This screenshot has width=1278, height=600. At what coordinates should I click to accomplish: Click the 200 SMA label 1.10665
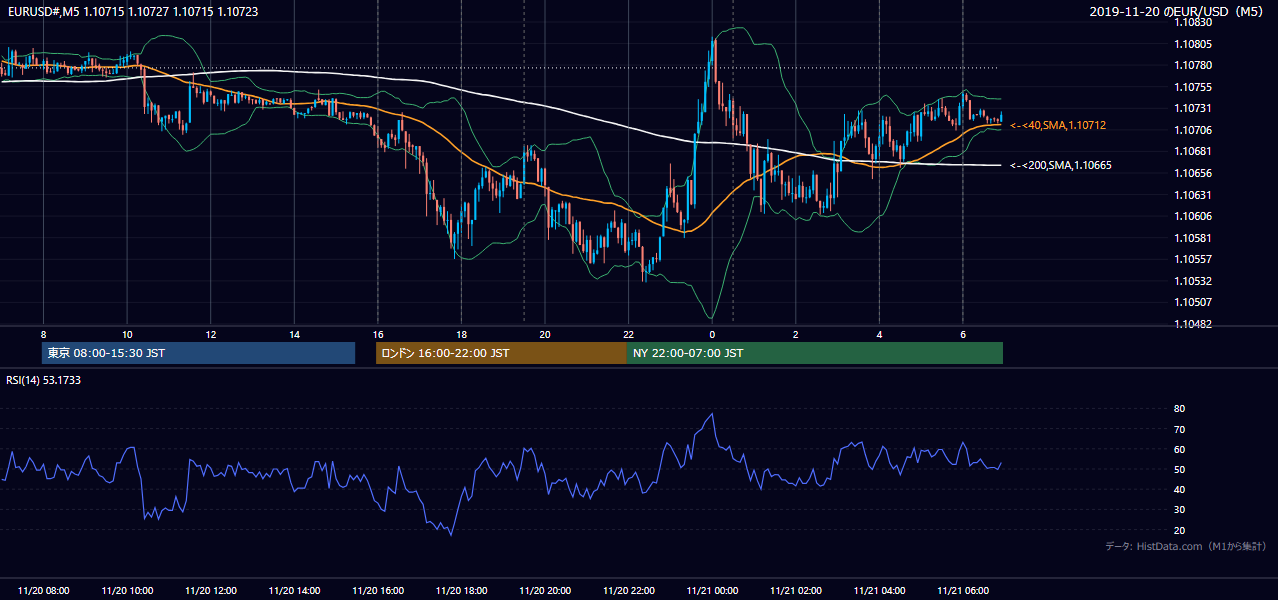pyautogui.click(x=1059, y=165)
